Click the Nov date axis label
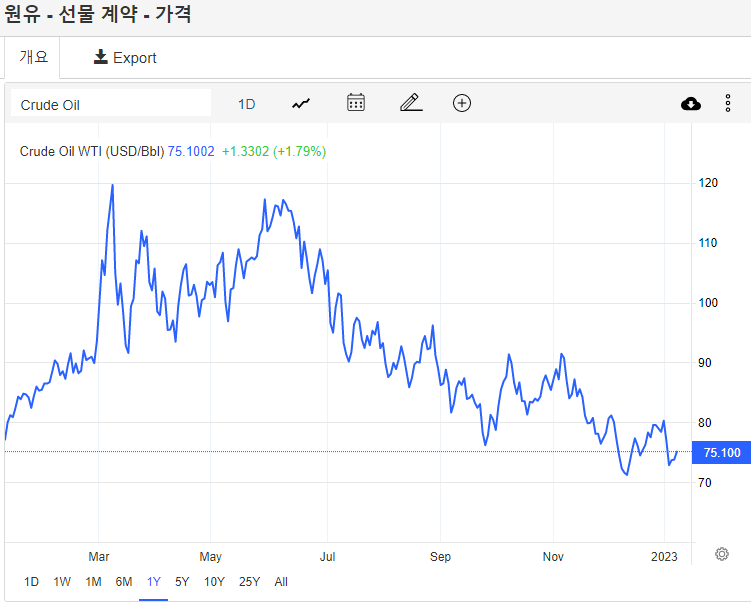The width and height of the screenshot is (751, 608). point(553,557)
